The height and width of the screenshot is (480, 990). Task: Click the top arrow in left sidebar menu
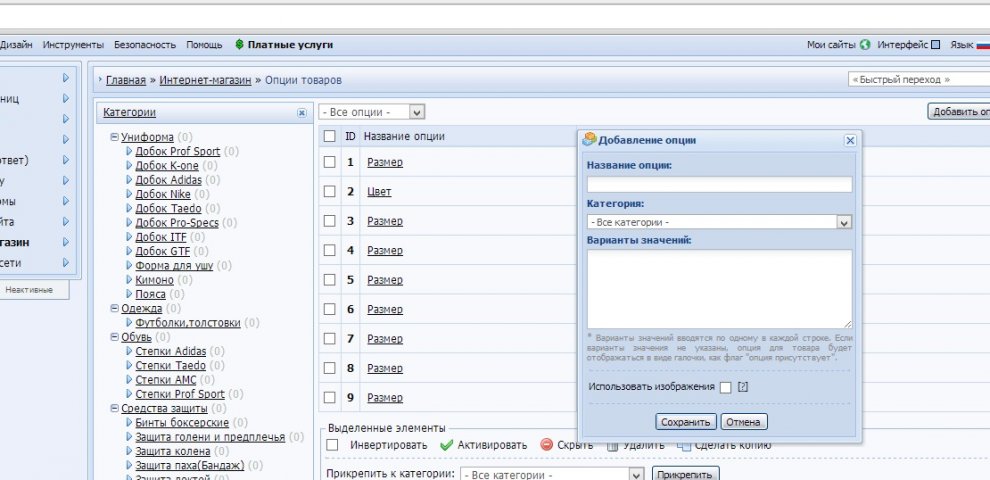pos(66,78)
